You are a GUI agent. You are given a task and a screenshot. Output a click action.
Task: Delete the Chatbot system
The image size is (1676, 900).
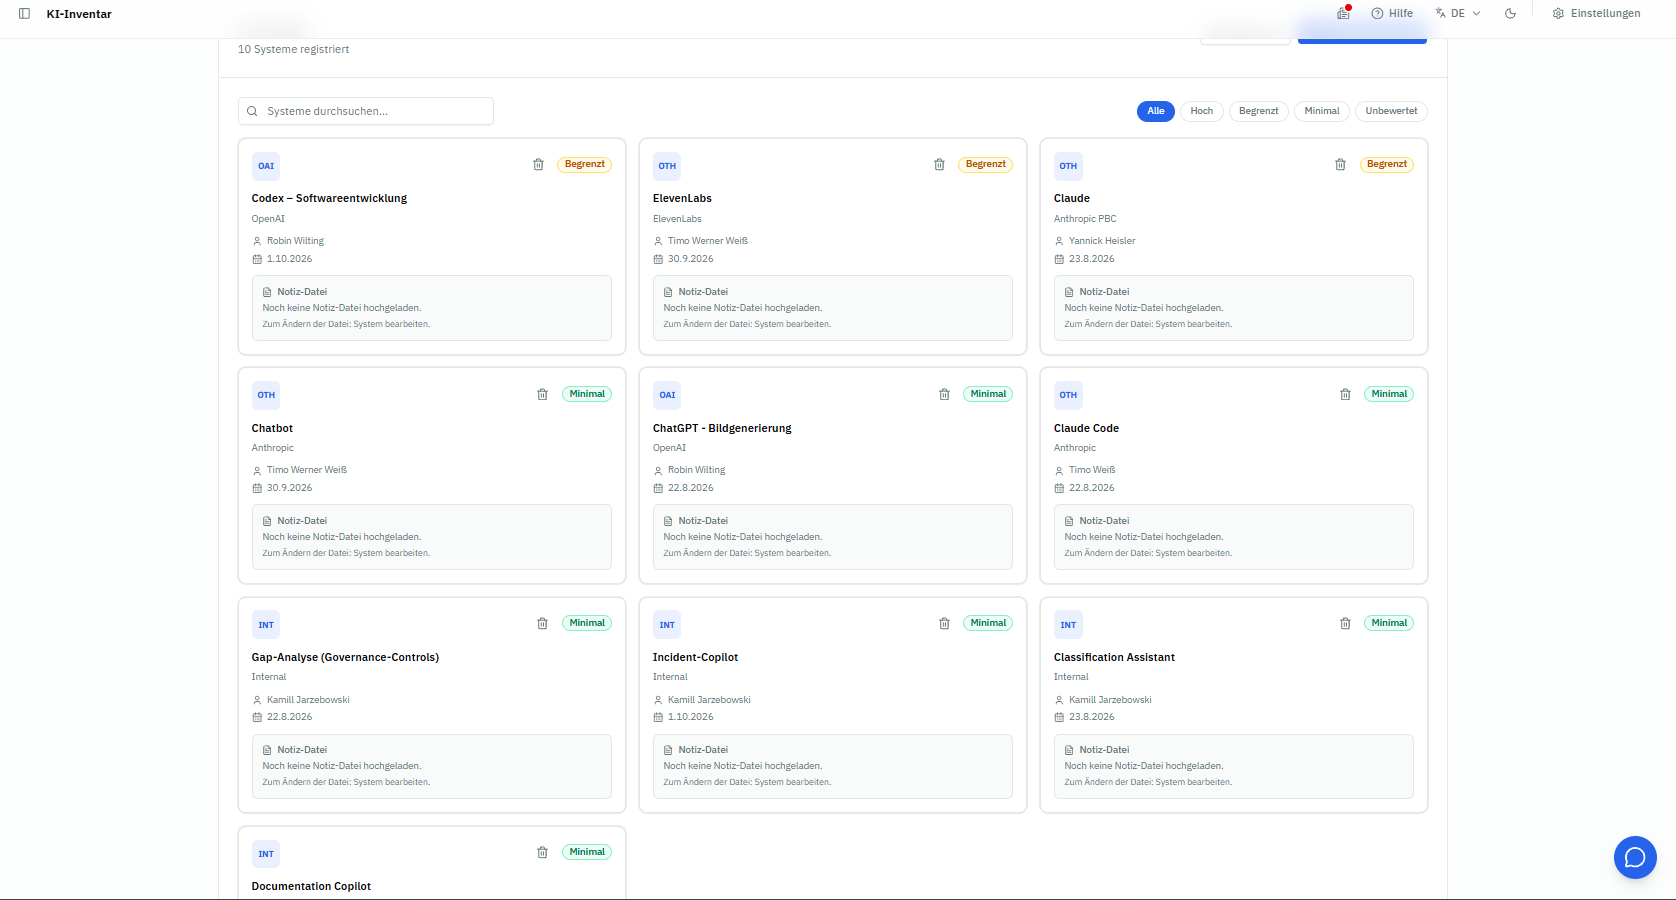tap(542, 394)
